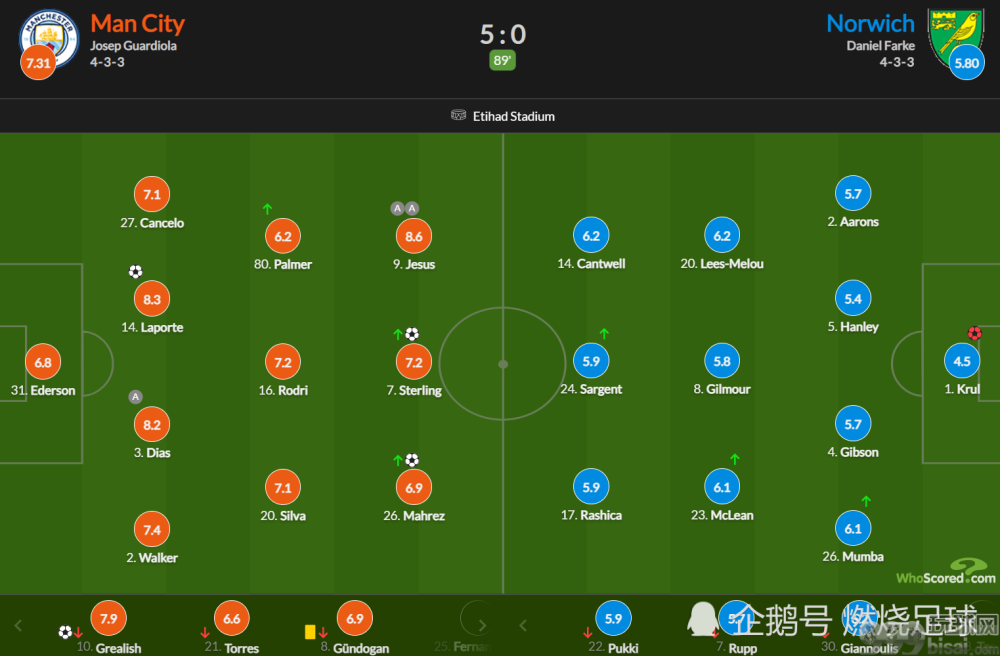Click the goal ball icon above Laporte
Screen dimensions: 1000x656
coord(135,272)
